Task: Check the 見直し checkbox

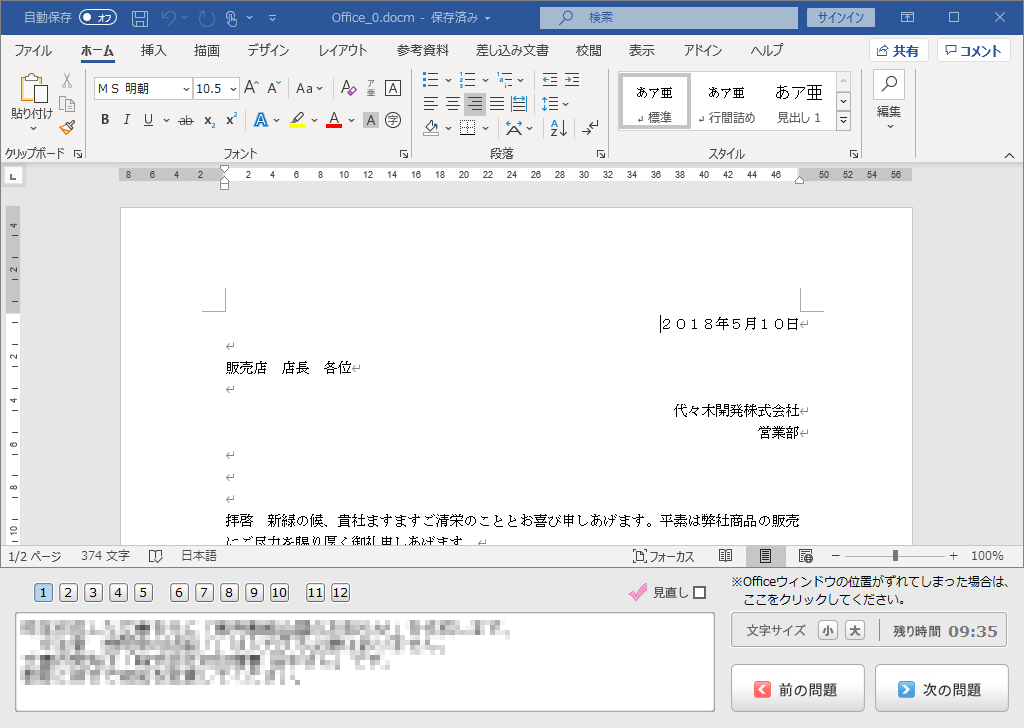Action: [699, 592]
